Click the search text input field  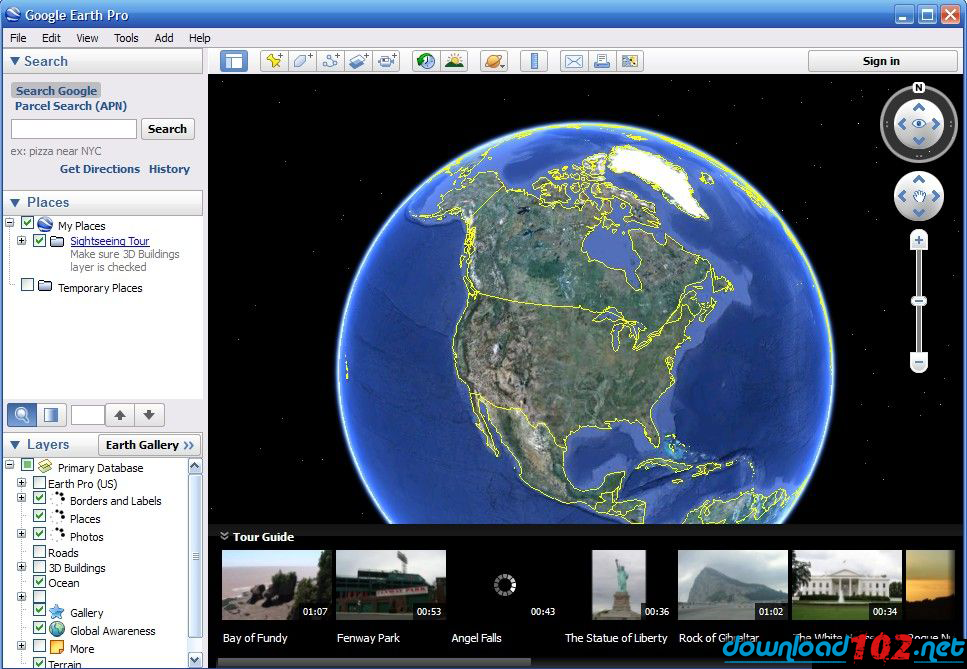point(74,129)
